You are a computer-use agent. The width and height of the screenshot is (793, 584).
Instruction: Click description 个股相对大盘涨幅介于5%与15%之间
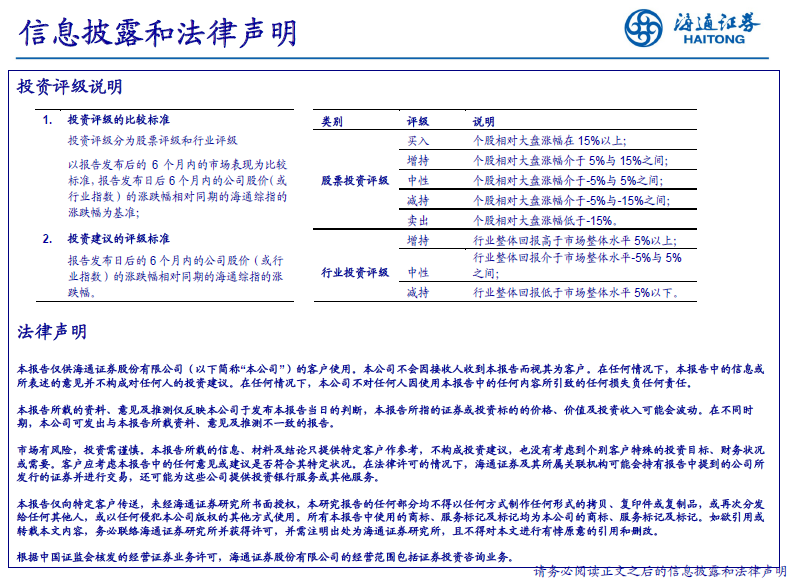[570, 161]
